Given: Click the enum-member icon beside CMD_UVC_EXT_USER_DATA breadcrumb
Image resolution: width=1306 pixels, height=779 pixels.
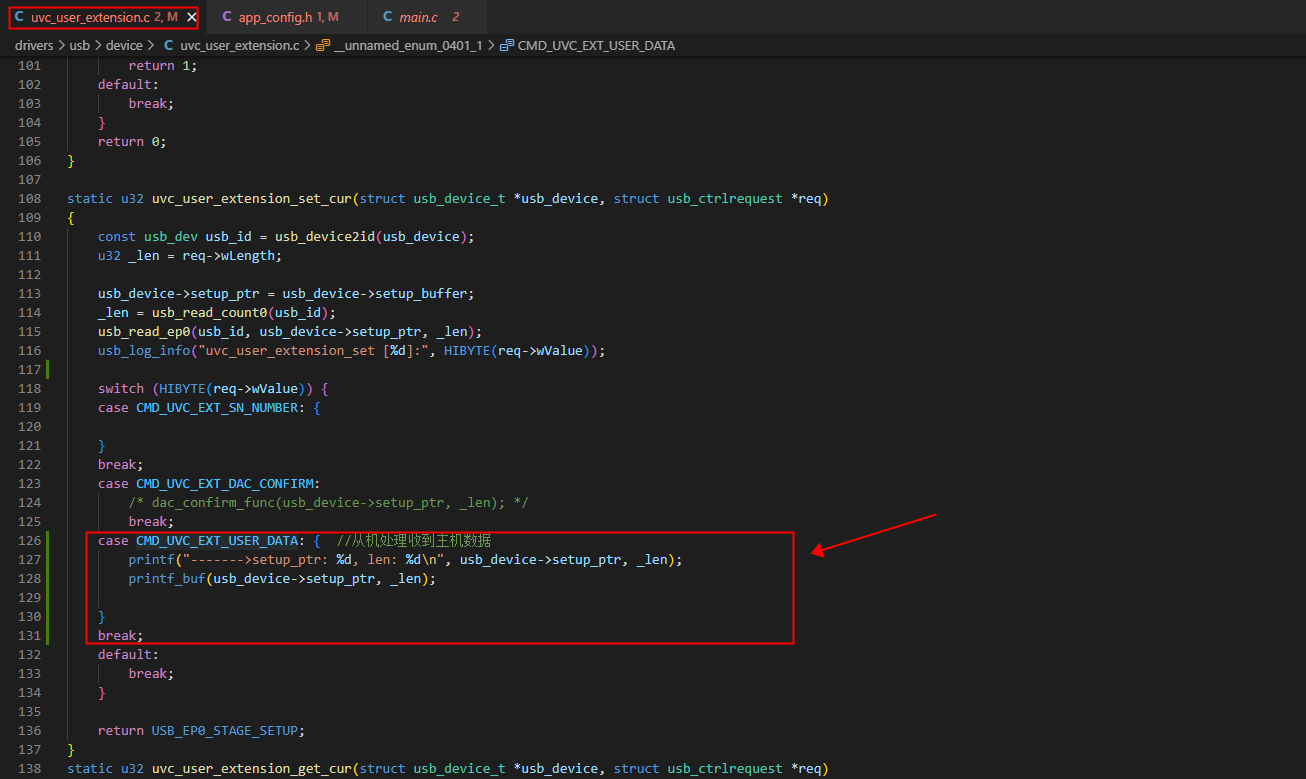Looking at the screenshot, I should coord(506,45).
